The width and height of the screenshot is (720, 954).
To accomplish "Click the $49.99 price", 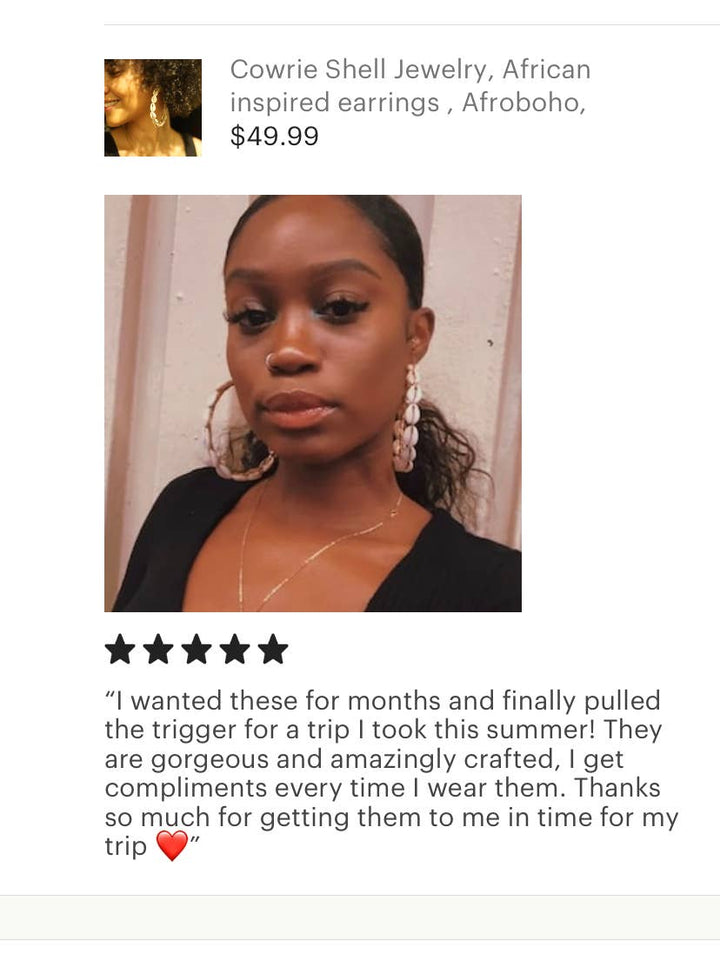I will pos(274,136).
